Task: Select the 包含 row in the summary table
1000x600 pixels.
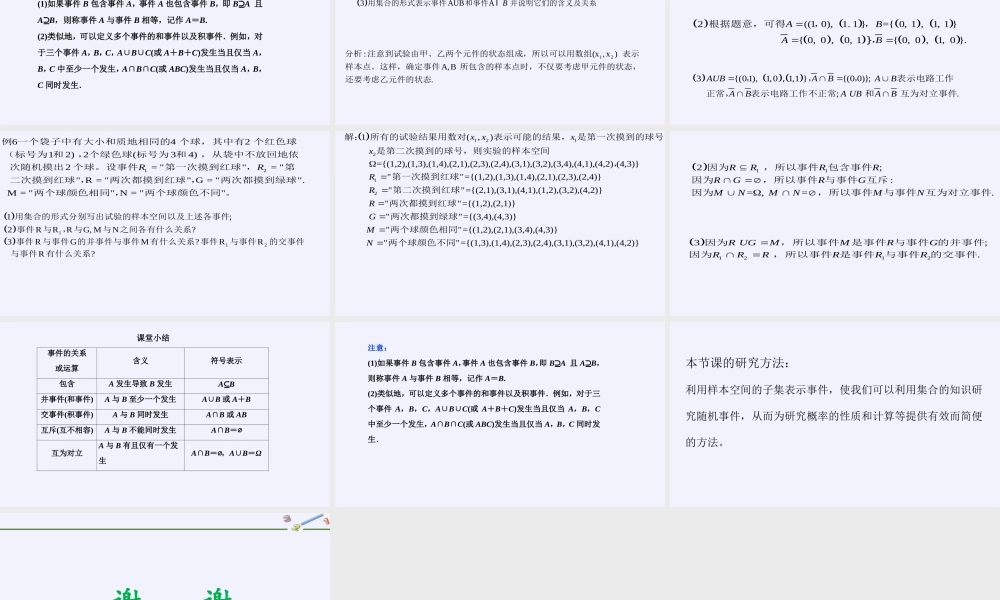Action: click(67, 385)
